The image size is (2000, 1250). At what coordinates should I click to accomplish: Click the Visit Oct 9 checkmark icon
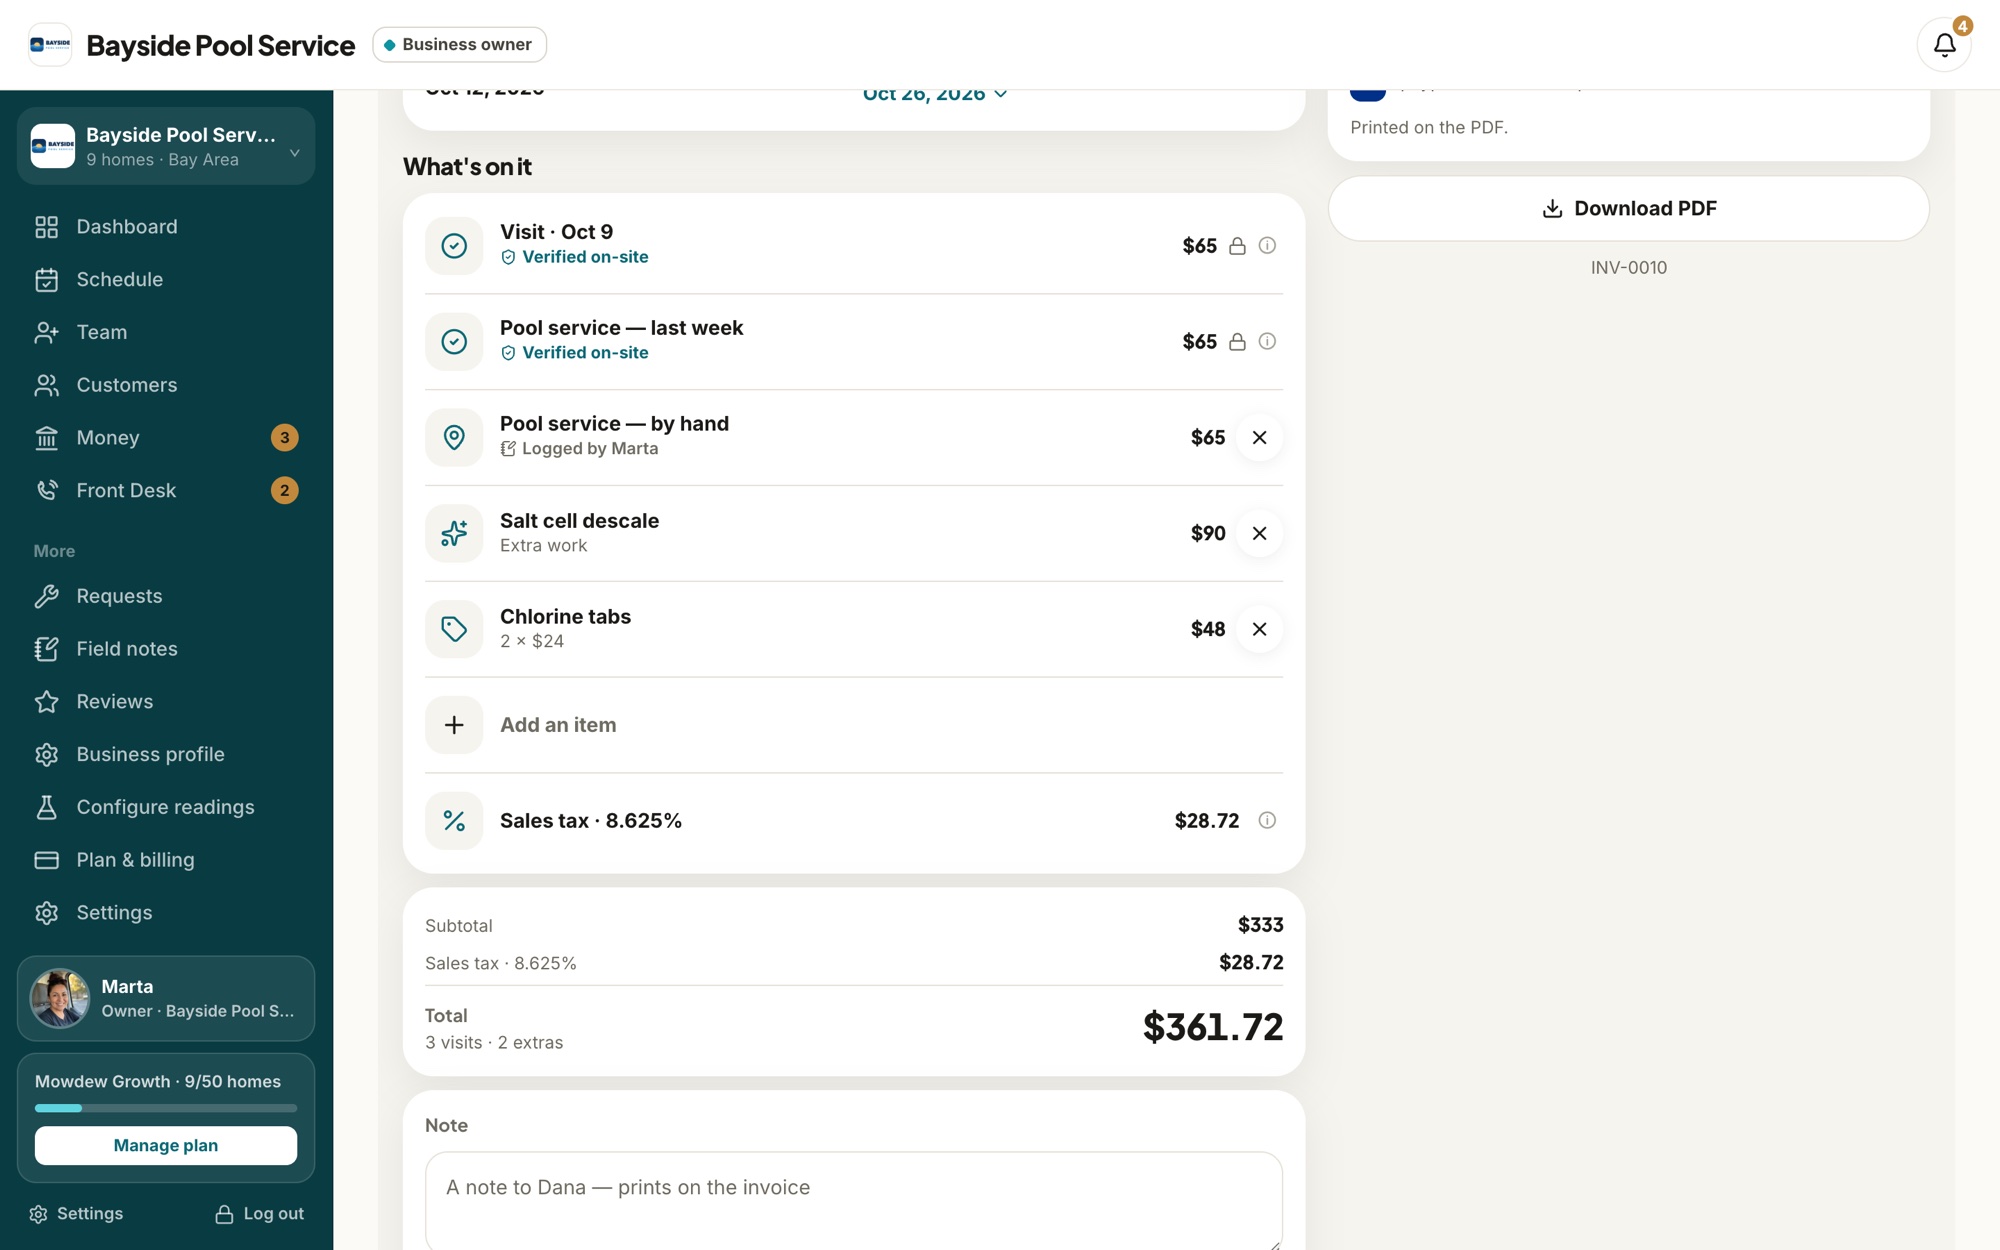(454, 246)
